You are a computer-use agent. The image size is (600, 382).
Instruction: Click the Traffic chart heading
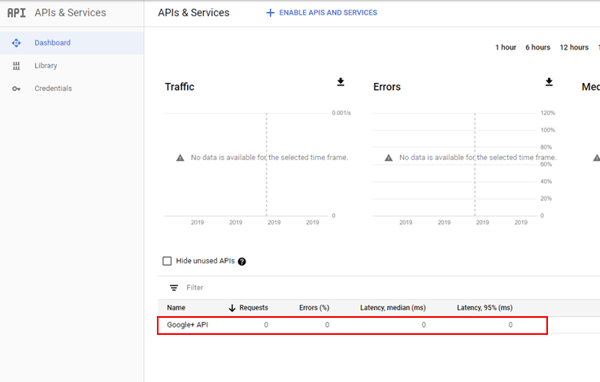coord(179,87)
